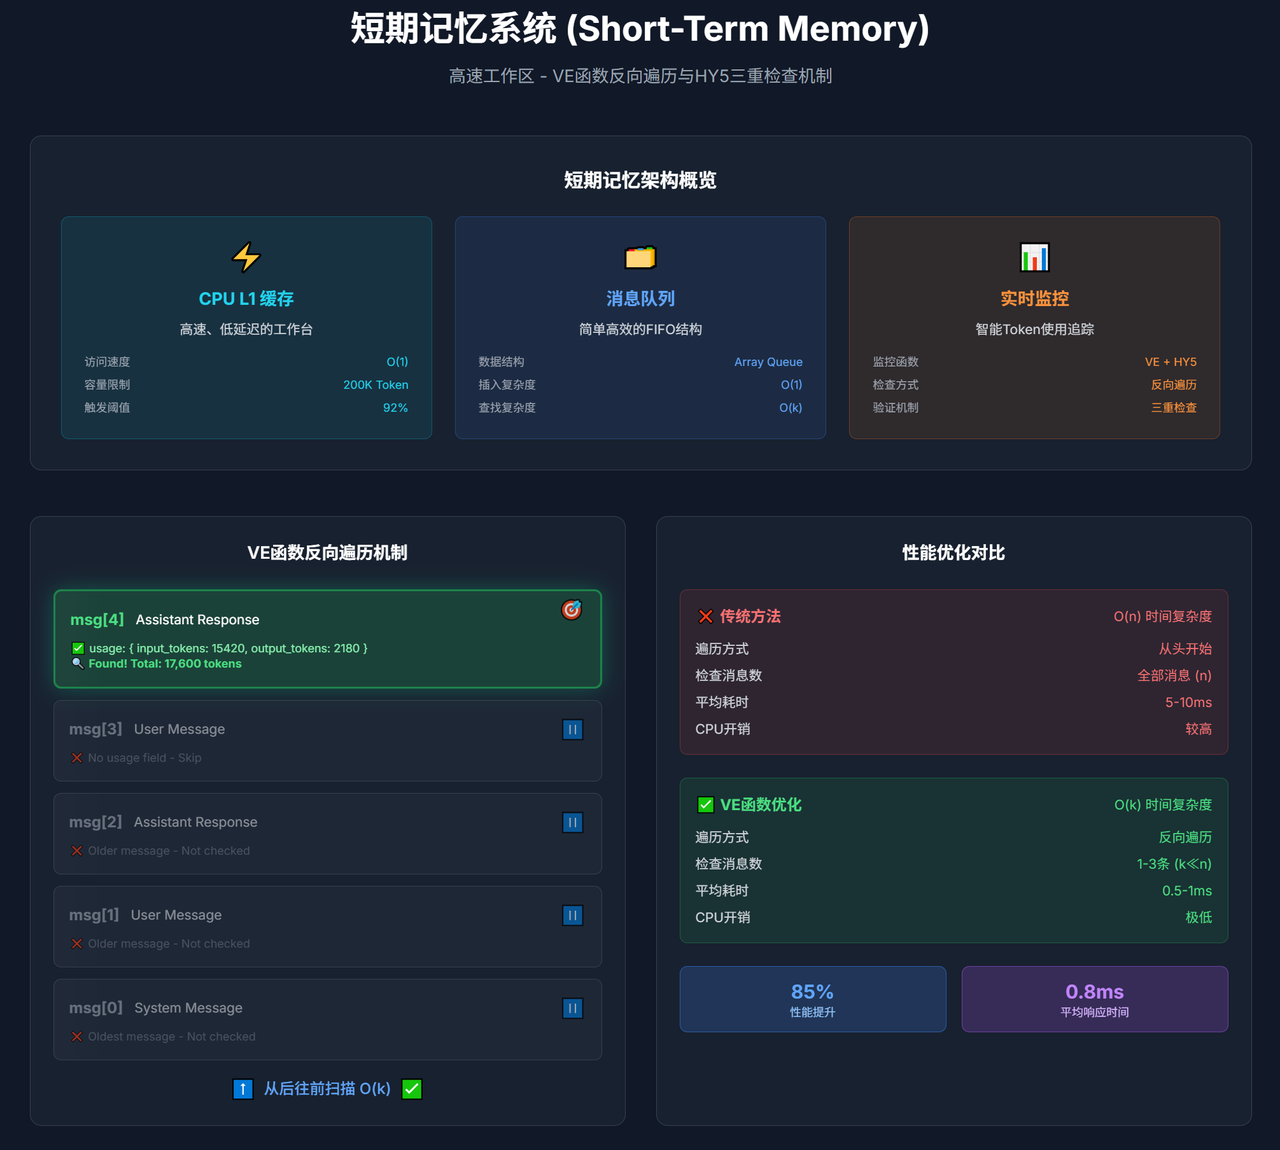Viewport: 1280px width, 1150px height.
Task: Click the VE函数反向遍历机制 panel title
Action: [327, 553]
